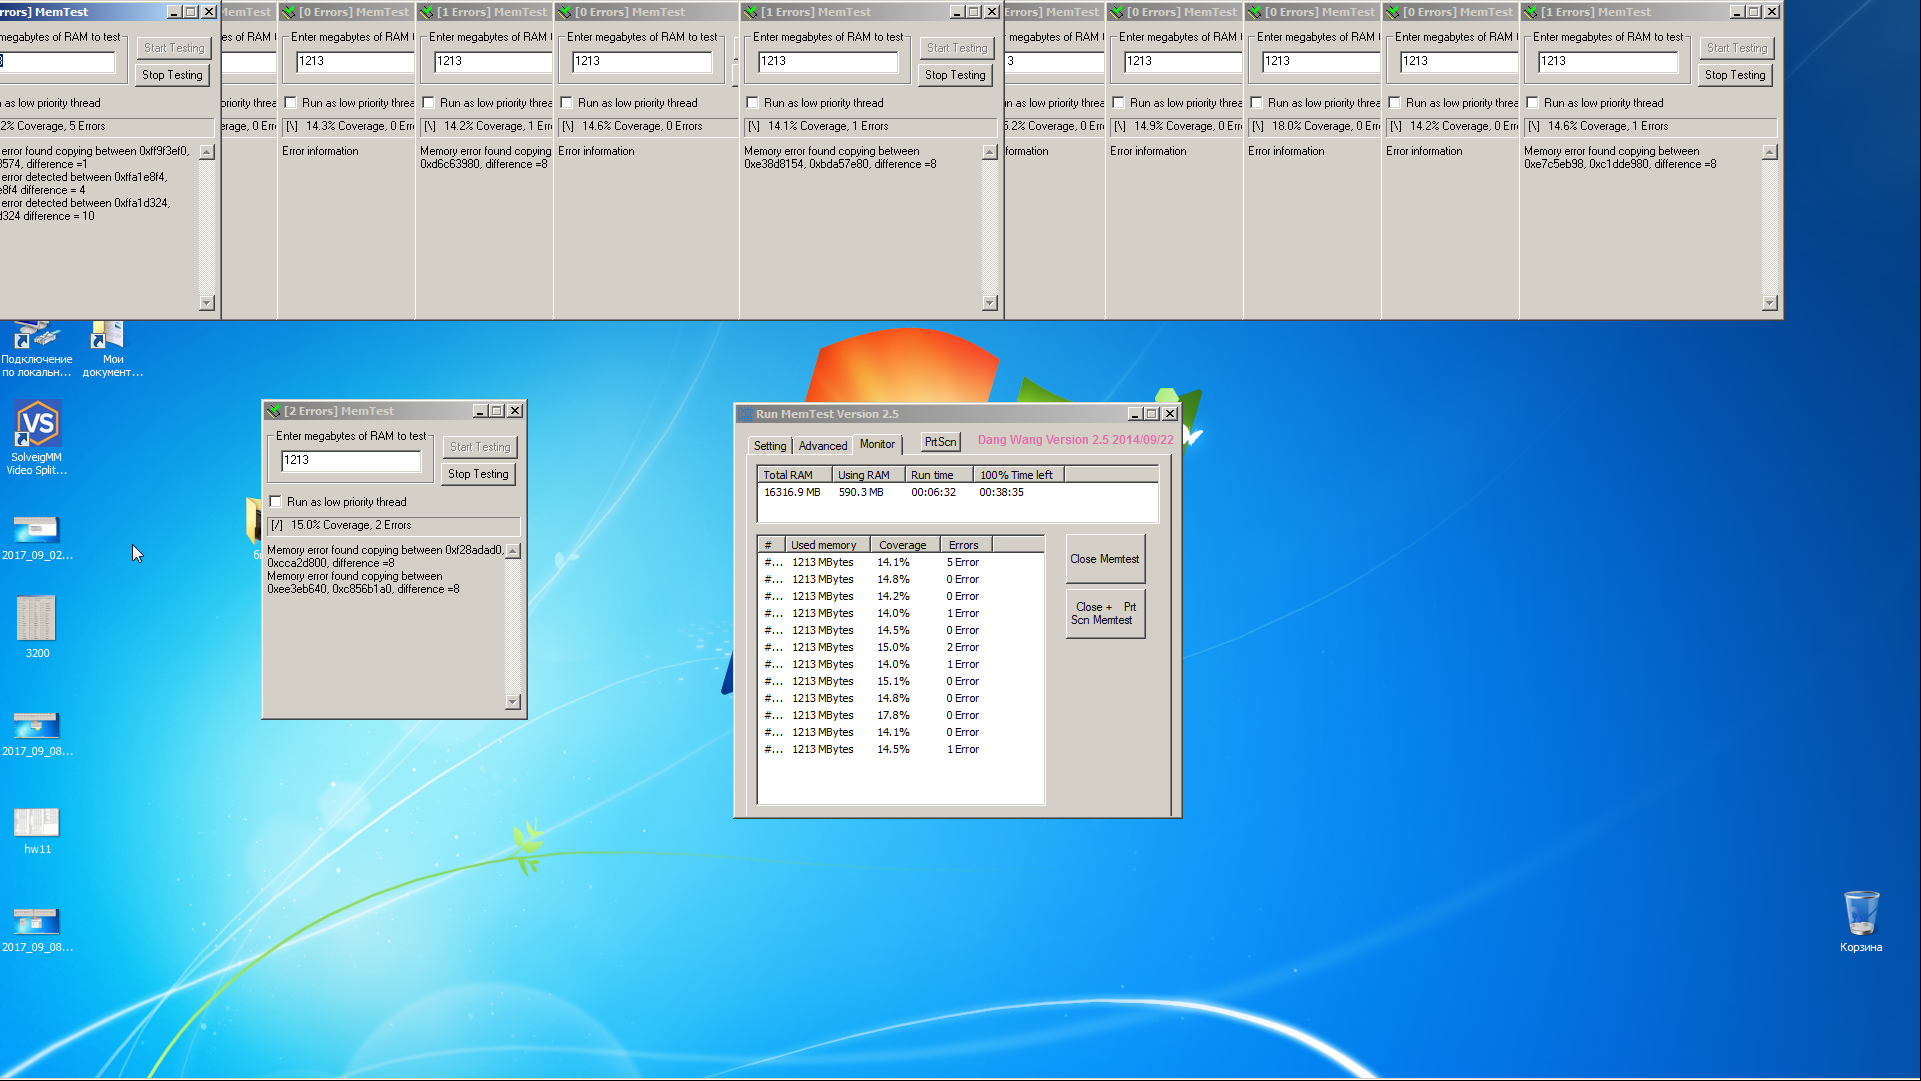Enable low priority thread in 2 Errors window
The height and width of the screenshot is (1081, 1921).
[x=276, y=502]
